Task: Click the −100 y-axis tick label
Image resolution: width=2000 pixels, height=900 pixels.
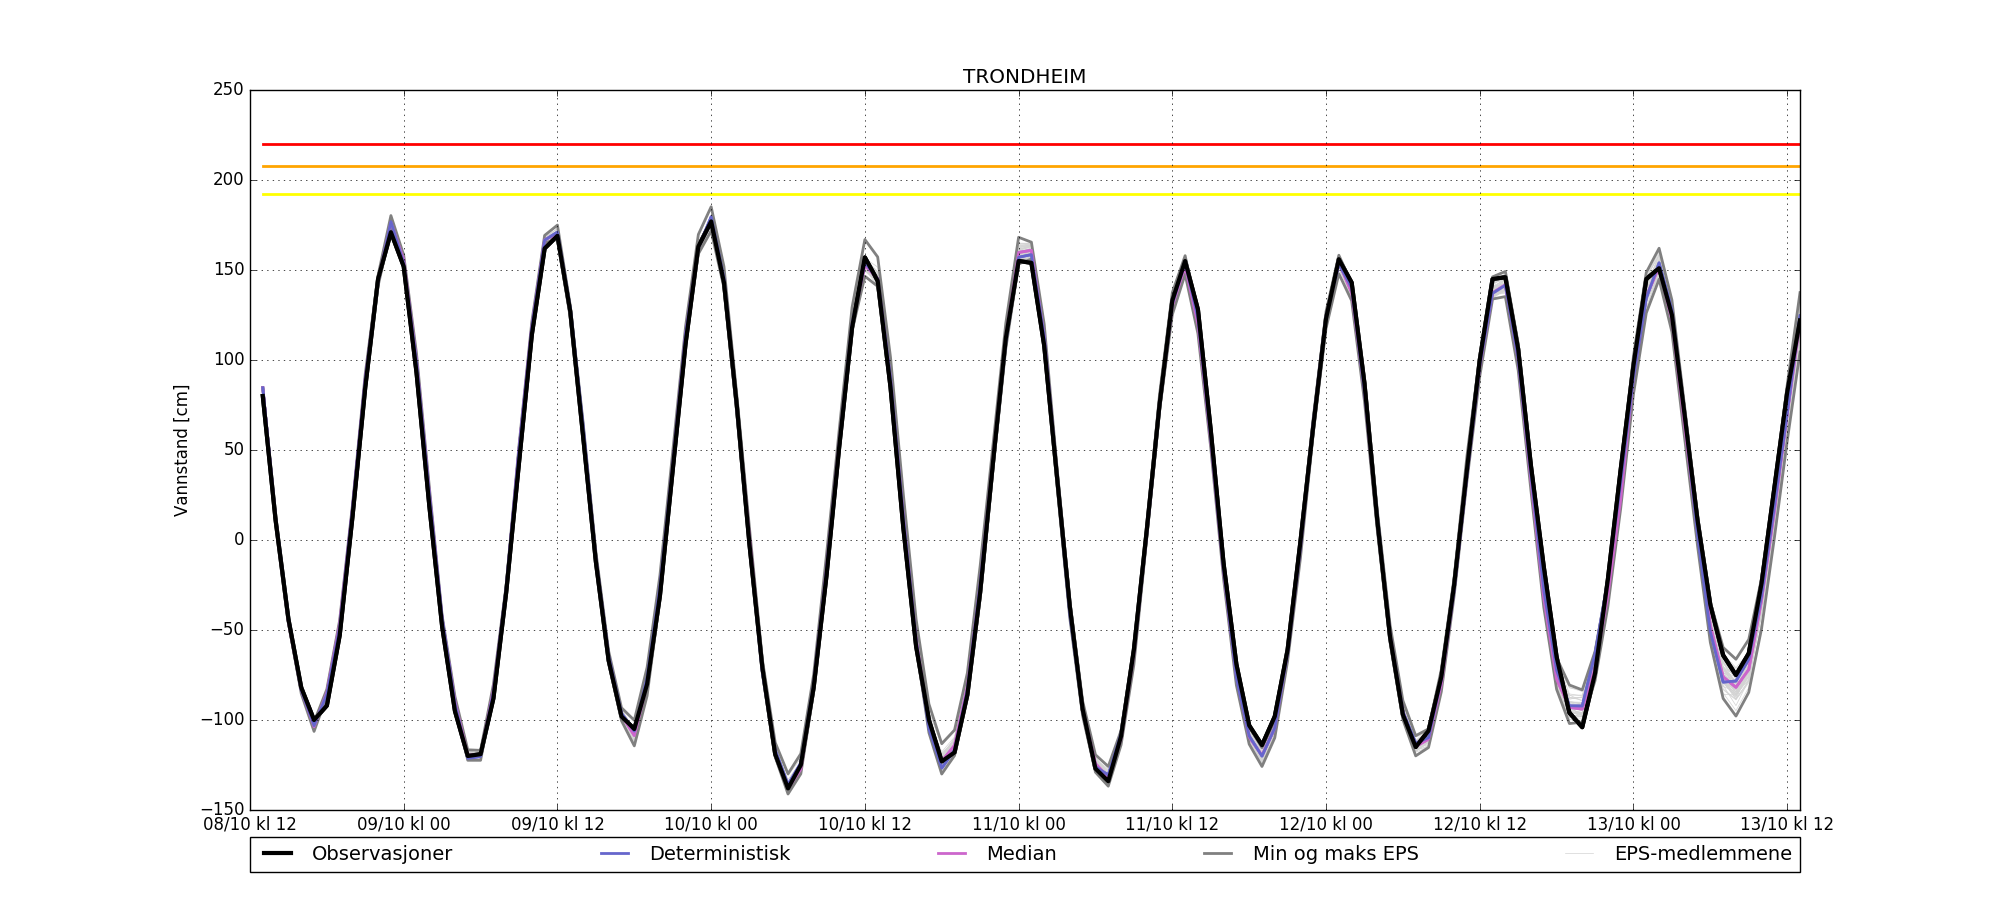Action: point(222,720)
